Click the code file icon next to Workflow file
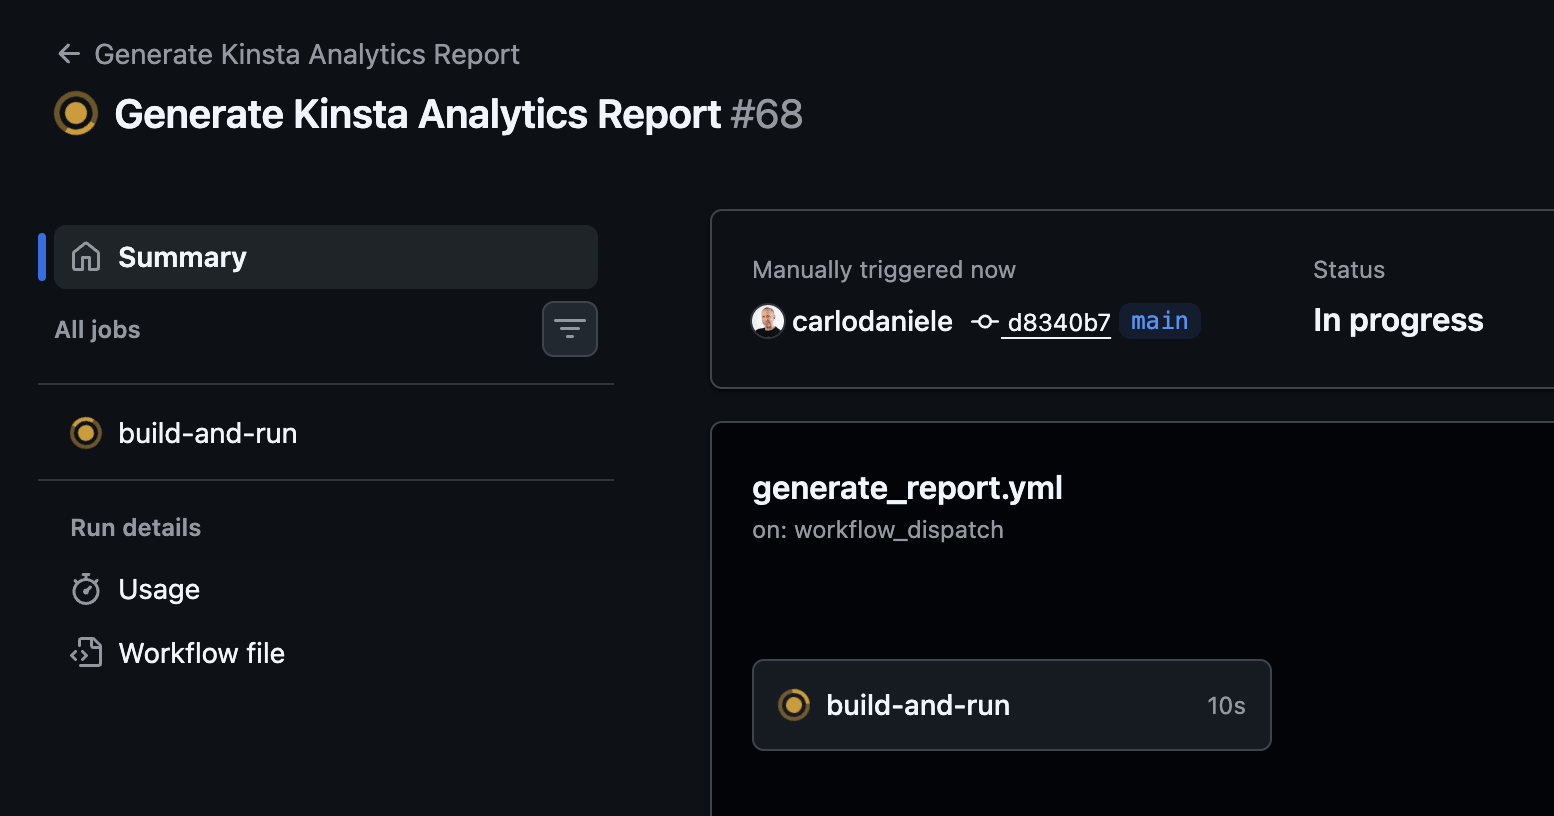 pos(86,653)
